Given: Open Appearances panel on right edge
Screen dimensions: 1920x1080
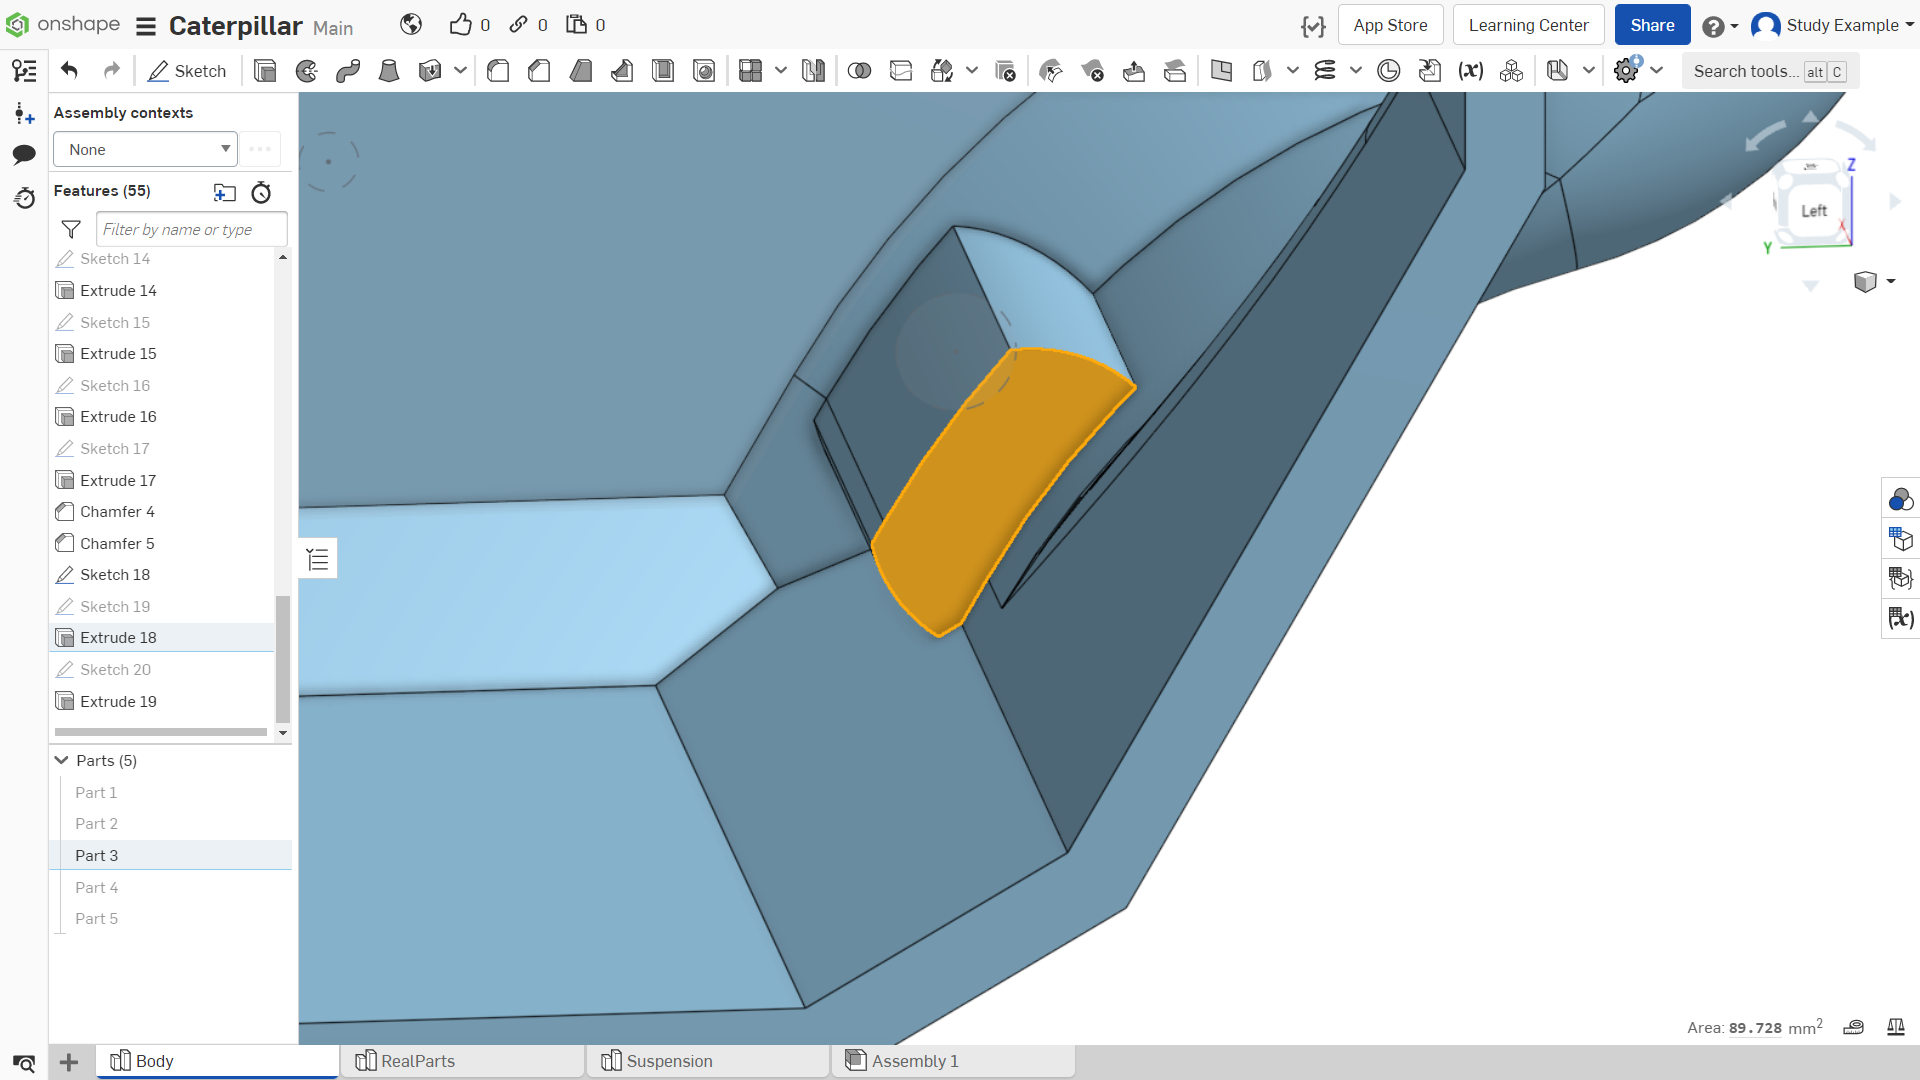Looking at the screenshot, I should [x=1900, y=499].
